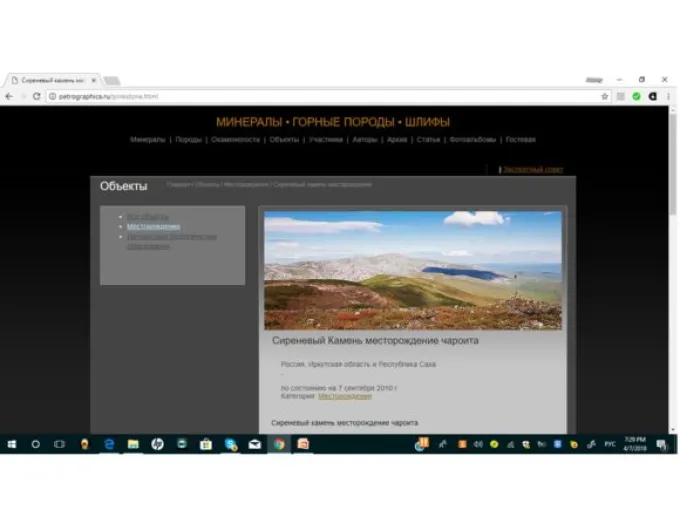Open Action Center notifications icon
This screenshot has width=680, height=510.
tap(661, 444)
